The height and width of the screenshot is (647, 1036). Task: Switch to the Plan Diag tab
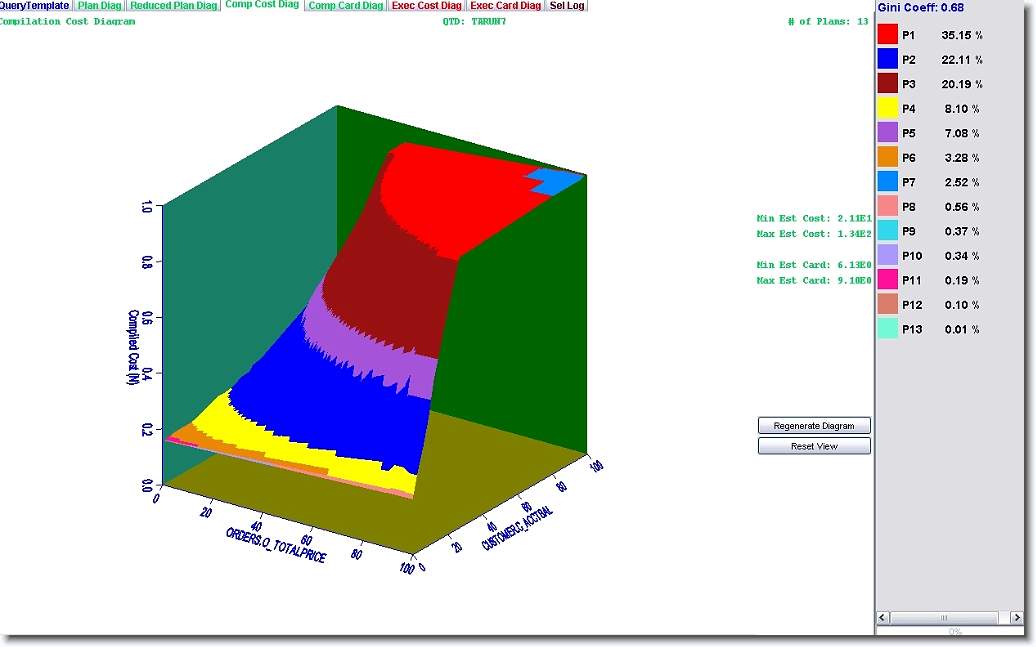pyautogui.click(x=100, y=6)
